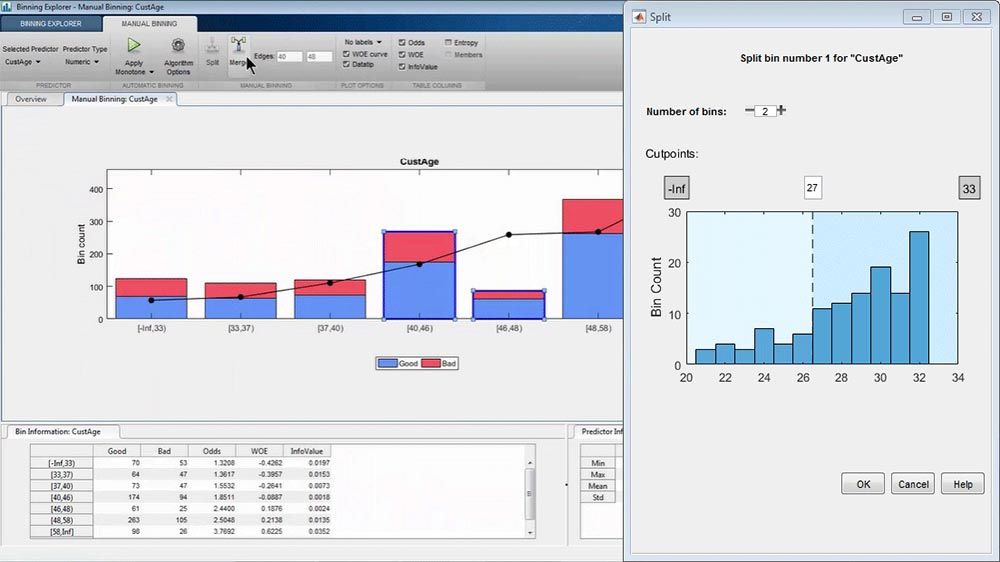Image resolution: width=1000 pixels, height=562 pixels.
Task: Click the Split dialog MATLAB icon
Action: tap(639, 17)
